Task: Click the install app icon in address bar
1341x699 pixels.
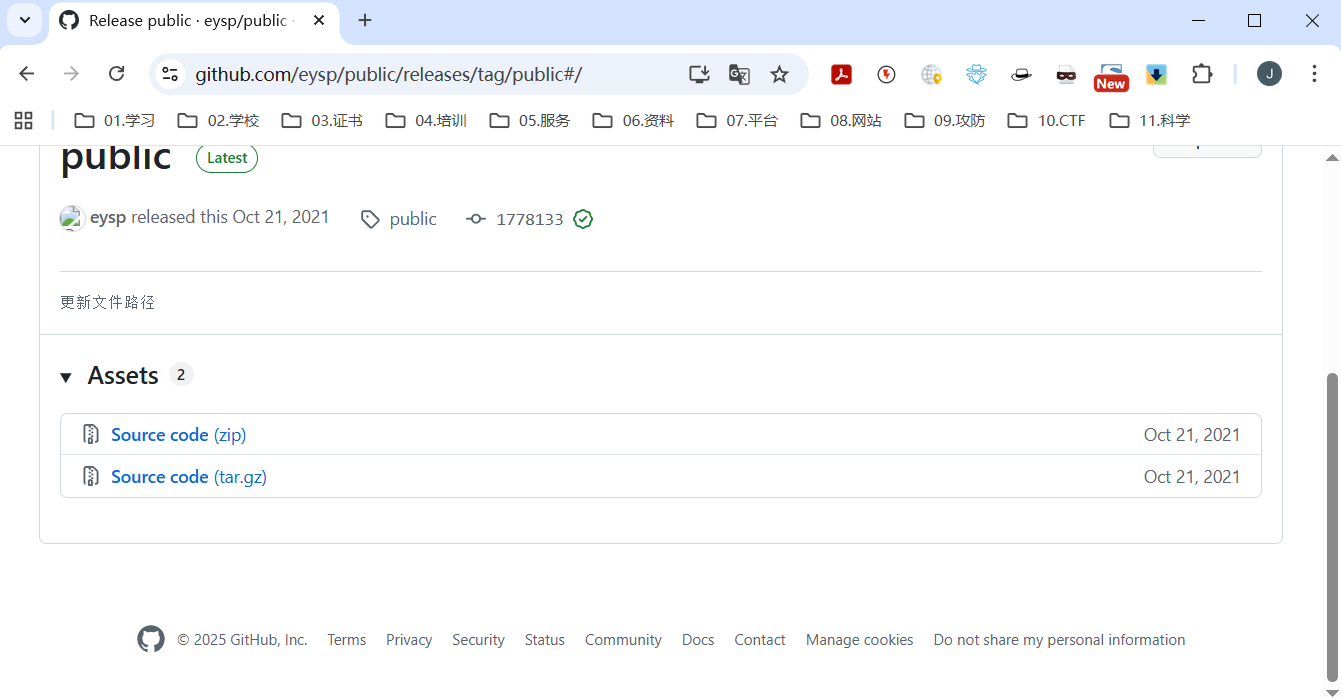Action: pos(699,74)
